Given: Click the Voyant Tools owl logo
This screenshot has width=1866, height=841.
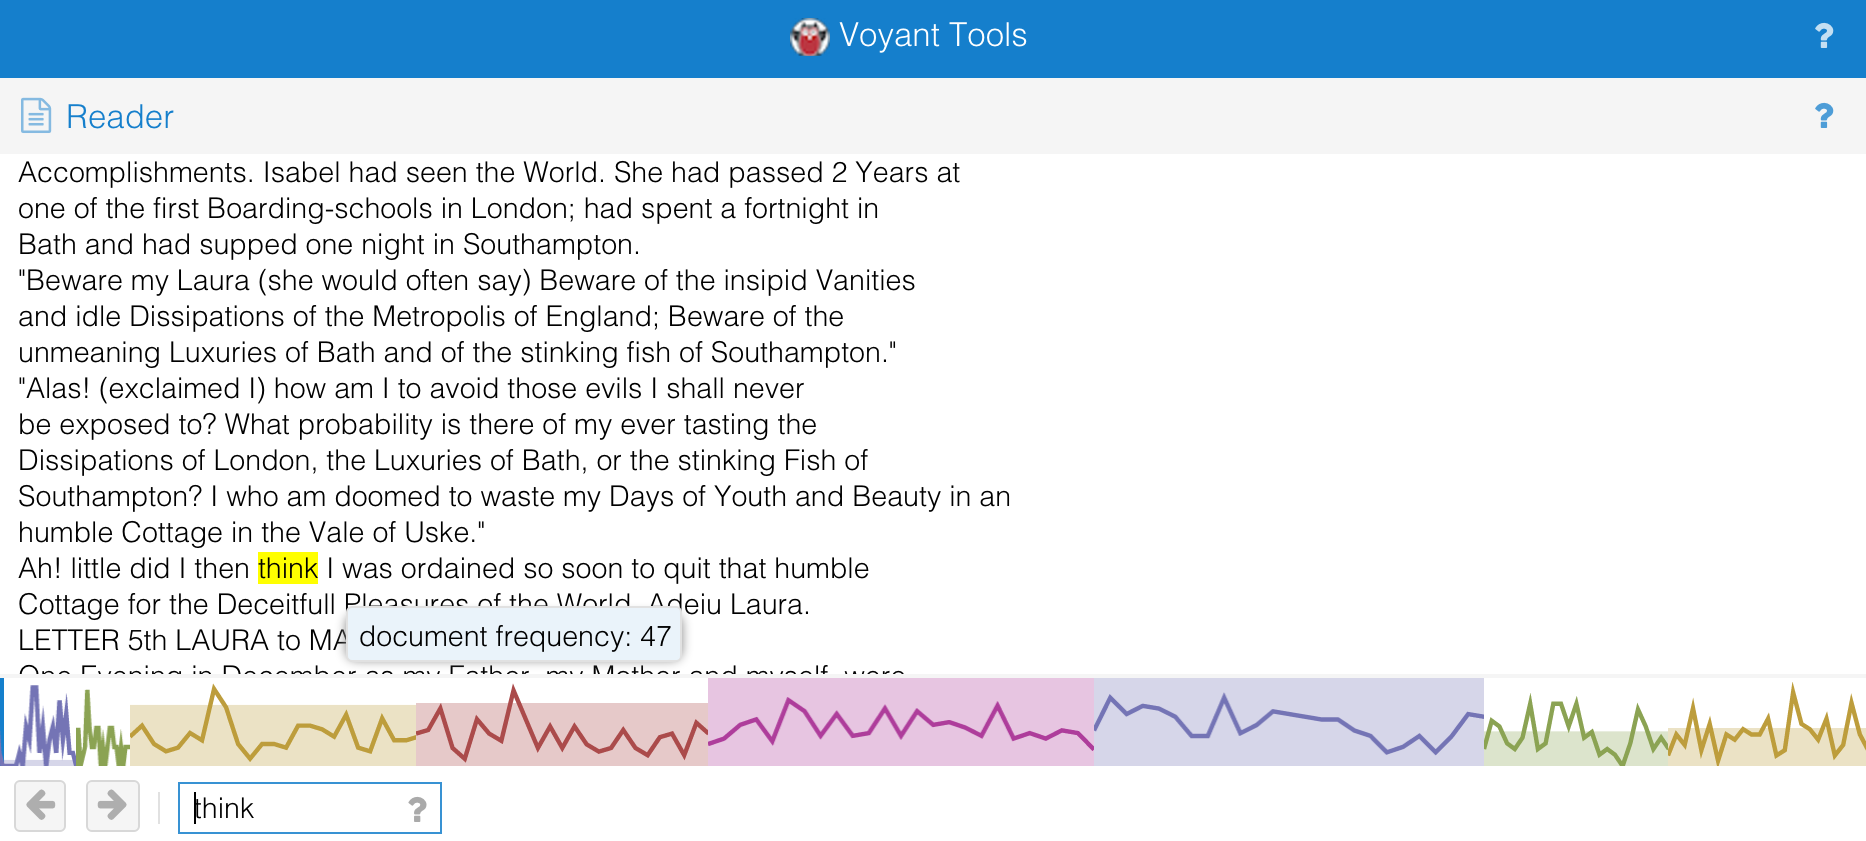Looking at the screenshot, I should tap(809, 37).
